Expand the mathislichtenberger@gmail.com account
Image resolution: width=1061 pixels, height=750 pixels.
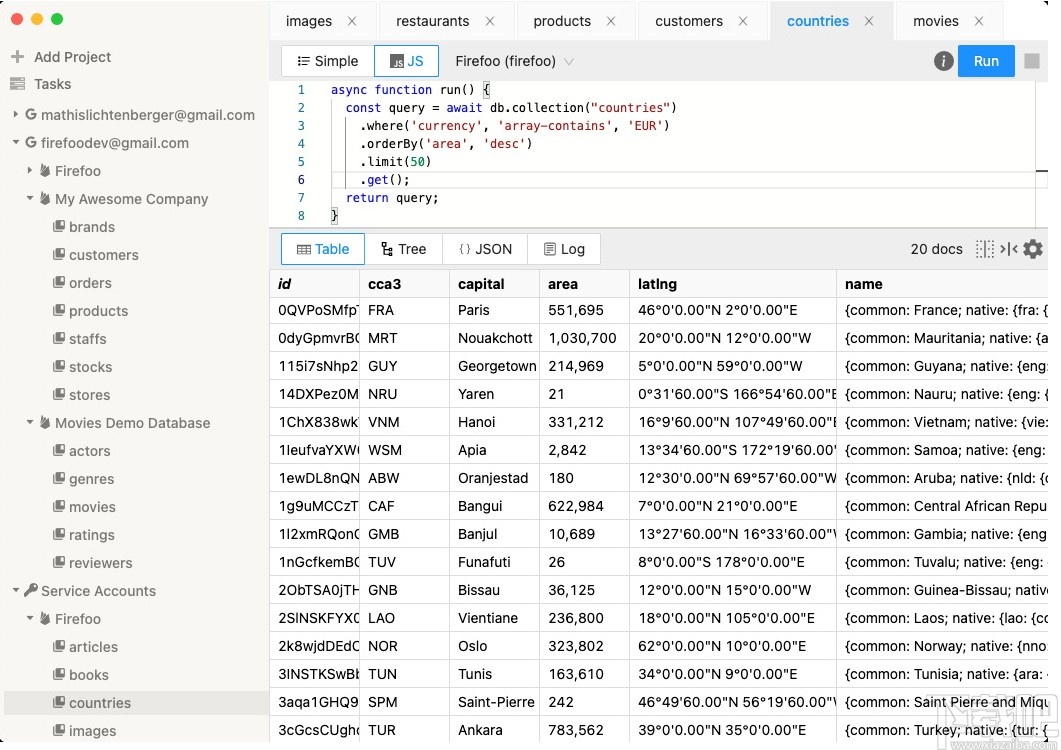tap(16, 115)
